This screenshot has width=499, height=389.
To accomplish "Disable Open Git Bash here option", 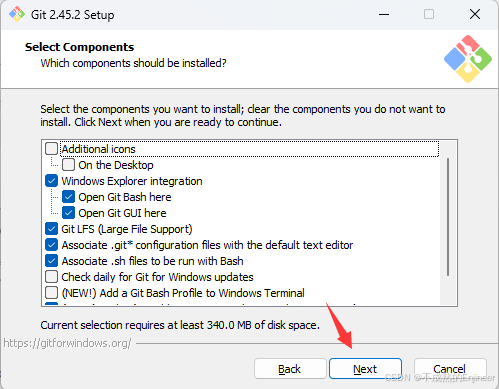I will [x=68, y=197].
